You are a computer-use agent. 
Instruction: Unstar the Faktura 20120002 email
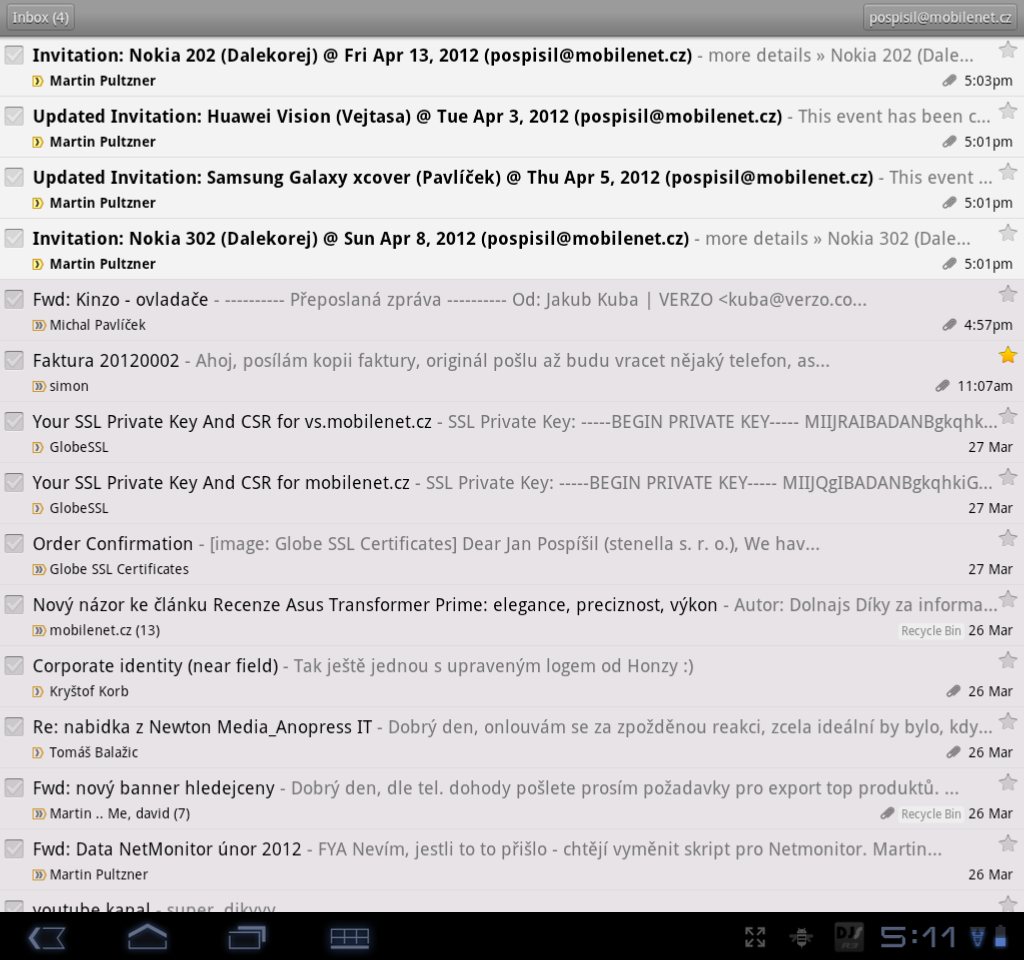[1007, 355]
